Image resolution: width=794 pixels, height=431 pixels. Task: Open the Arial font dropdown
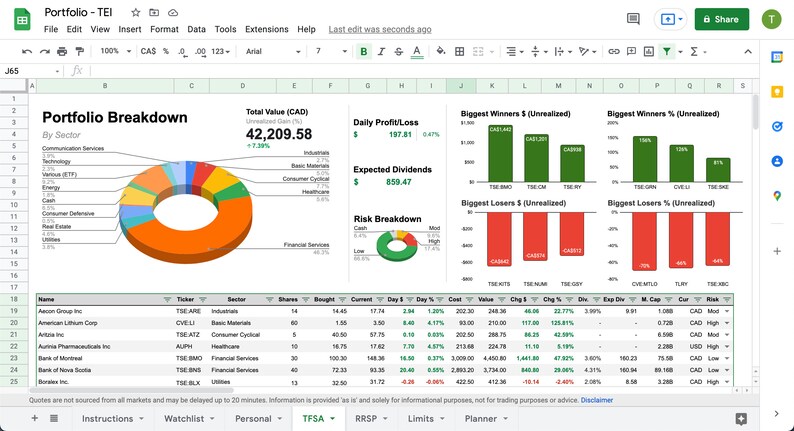[273, 51]
